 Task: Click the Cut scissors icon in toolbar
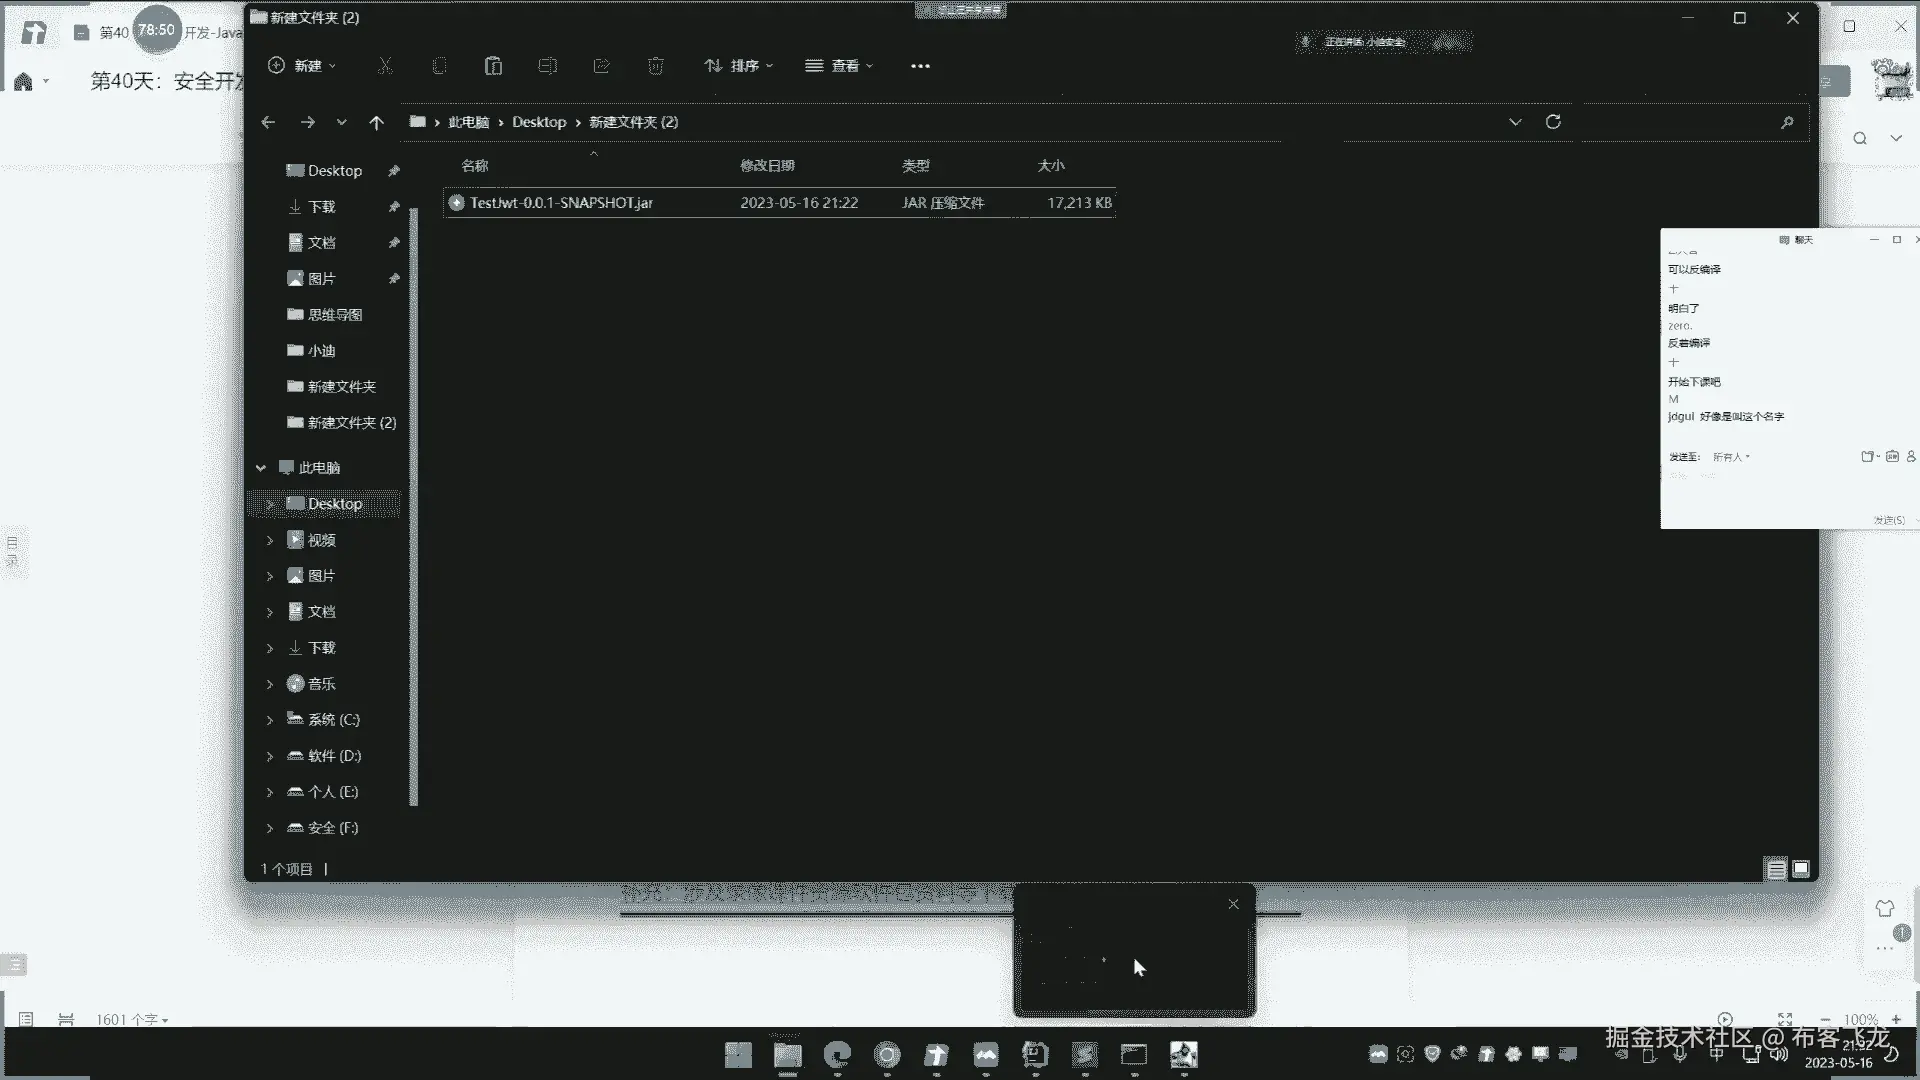pos(385,66)
